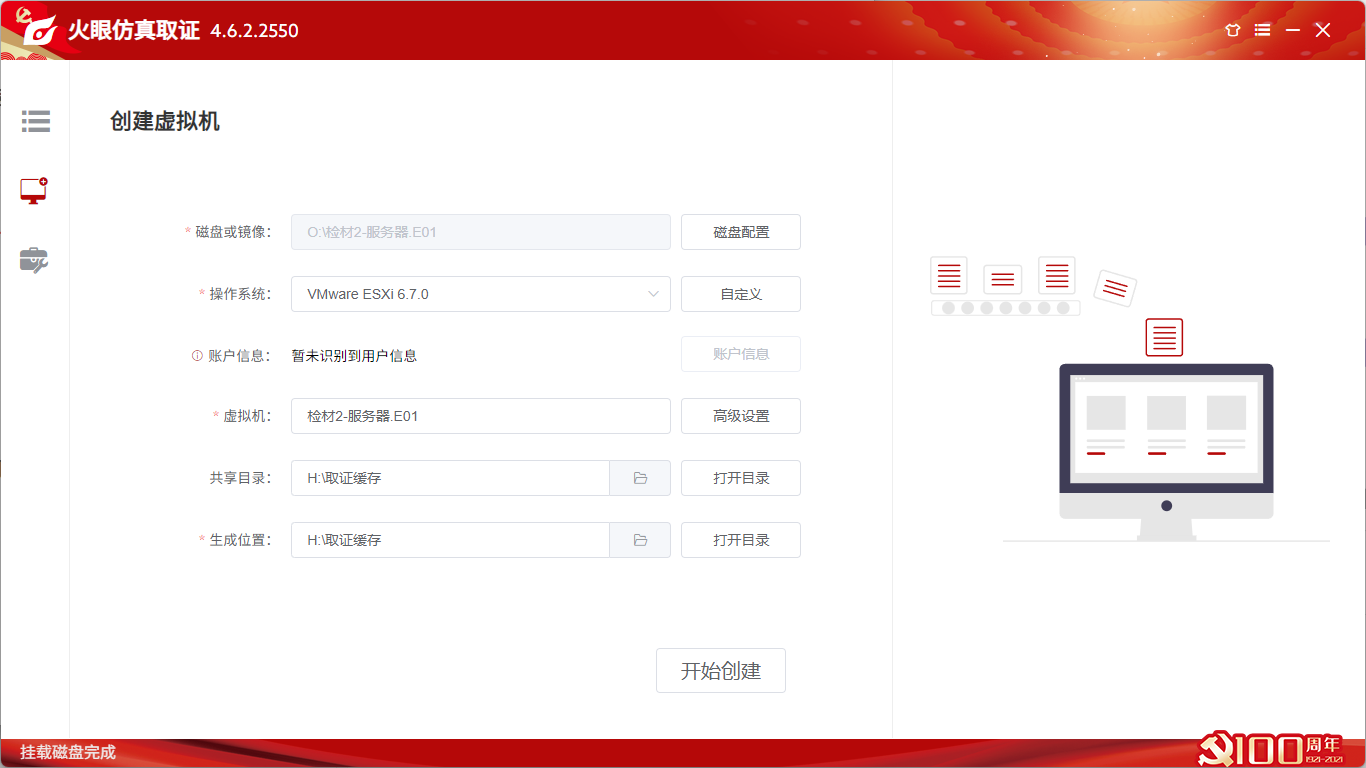The image size is (1366, 768).
Task: Click the 创建虚拟机 heading
Action: (x=165, y=122)
